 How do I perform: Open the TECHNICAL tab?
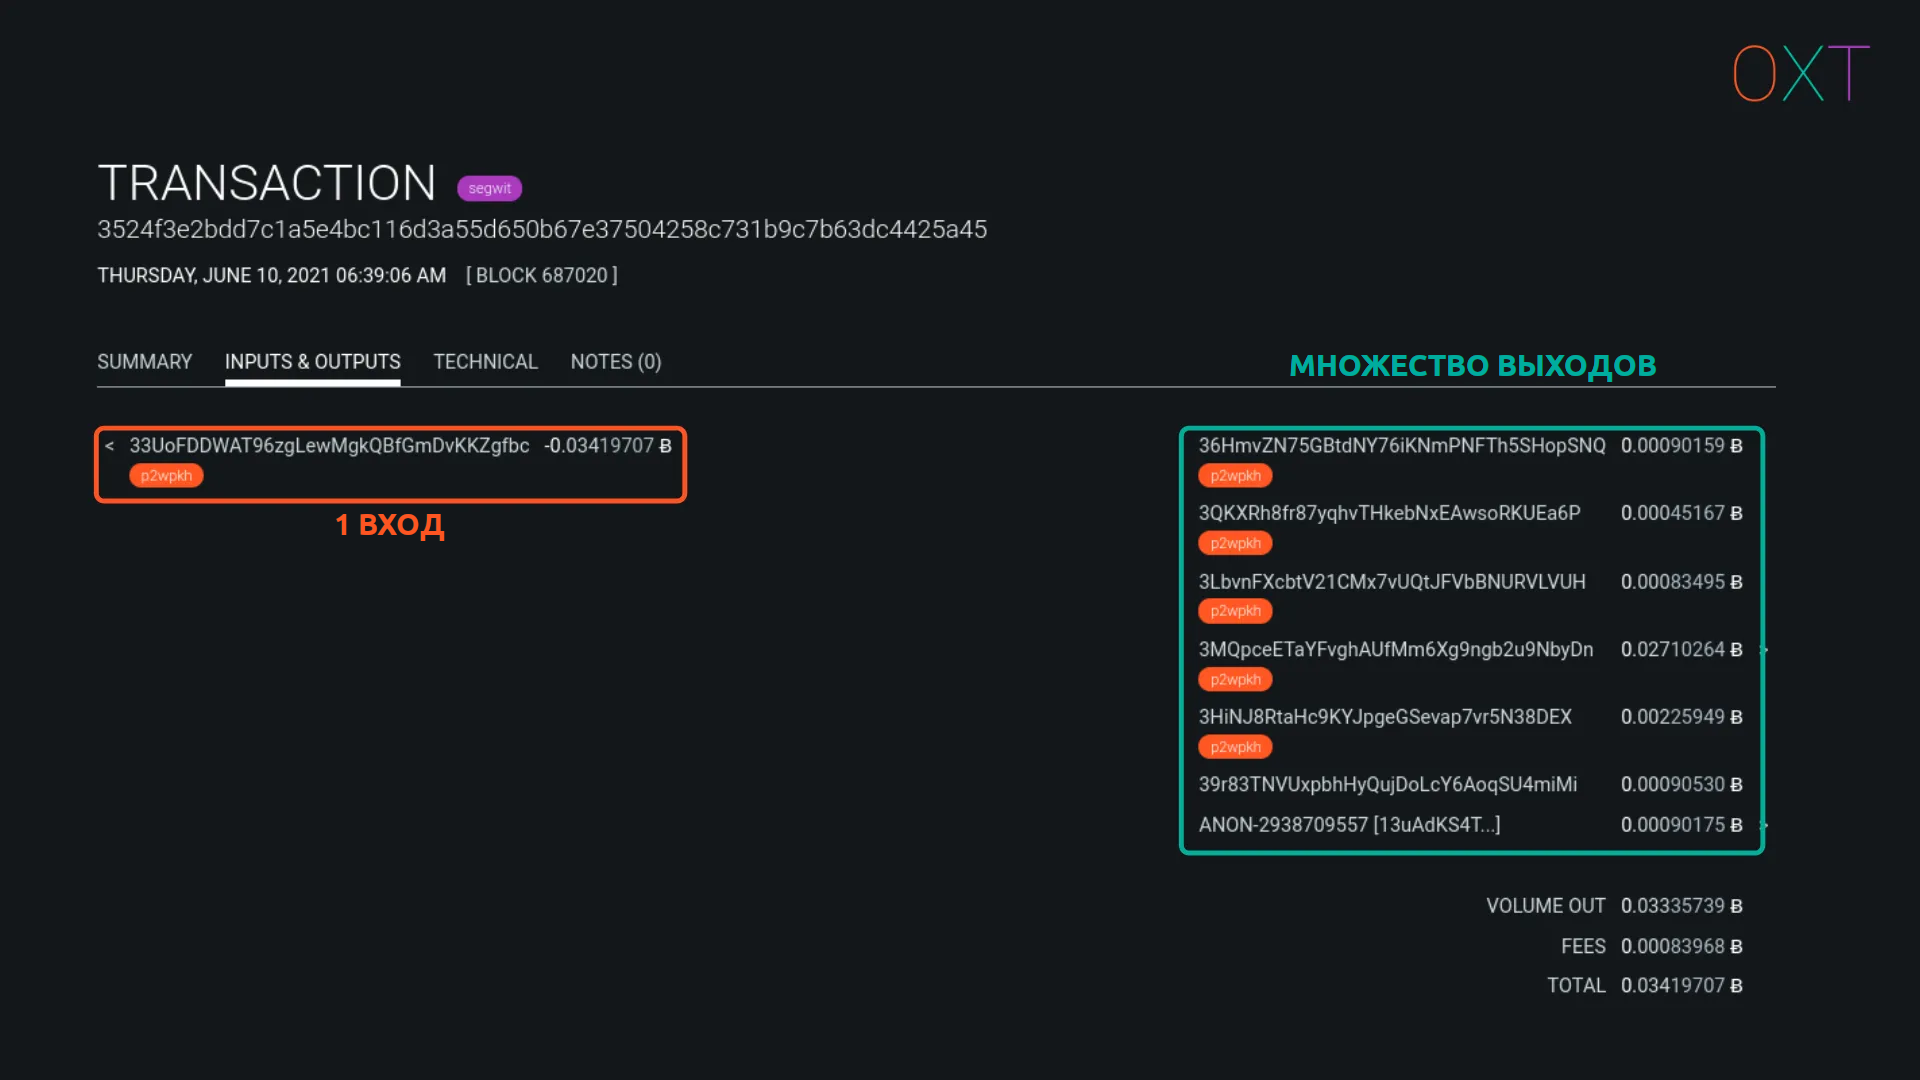(485, 362)
